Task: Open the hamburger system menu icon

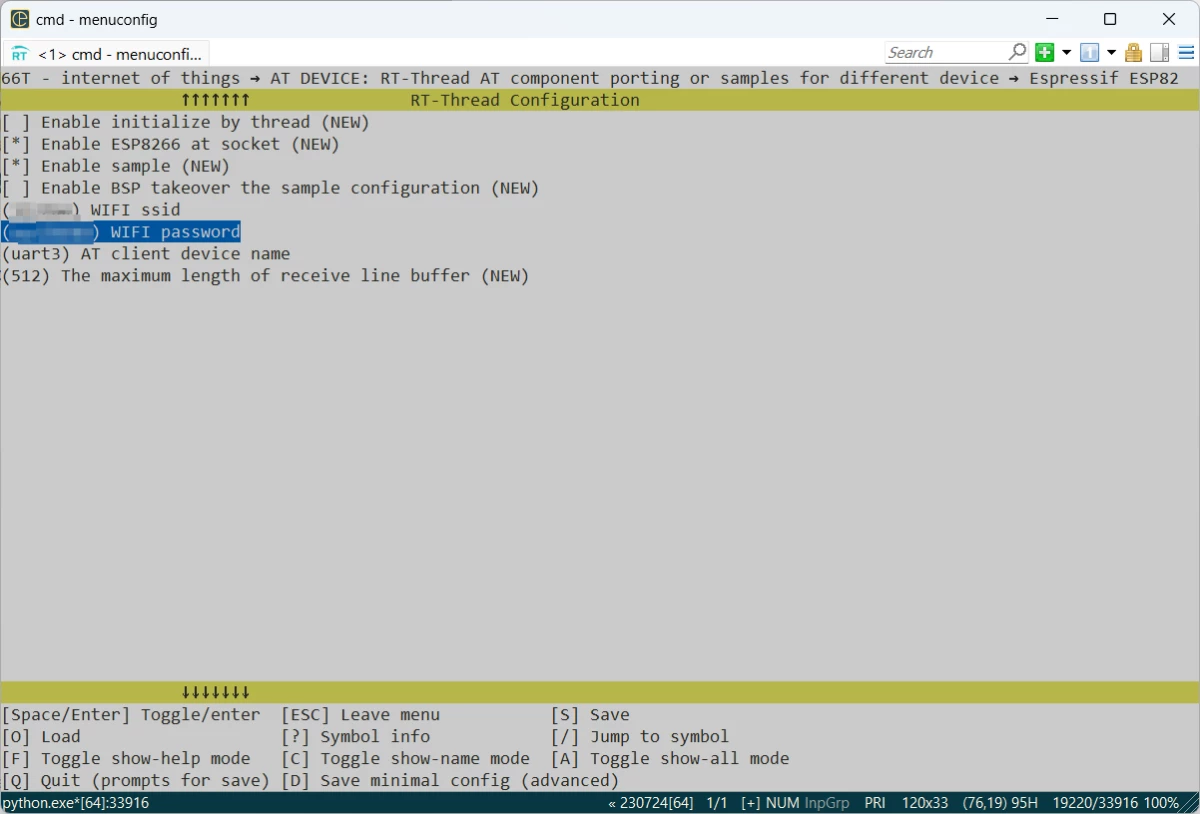Action: click(x=1184, y=52)
